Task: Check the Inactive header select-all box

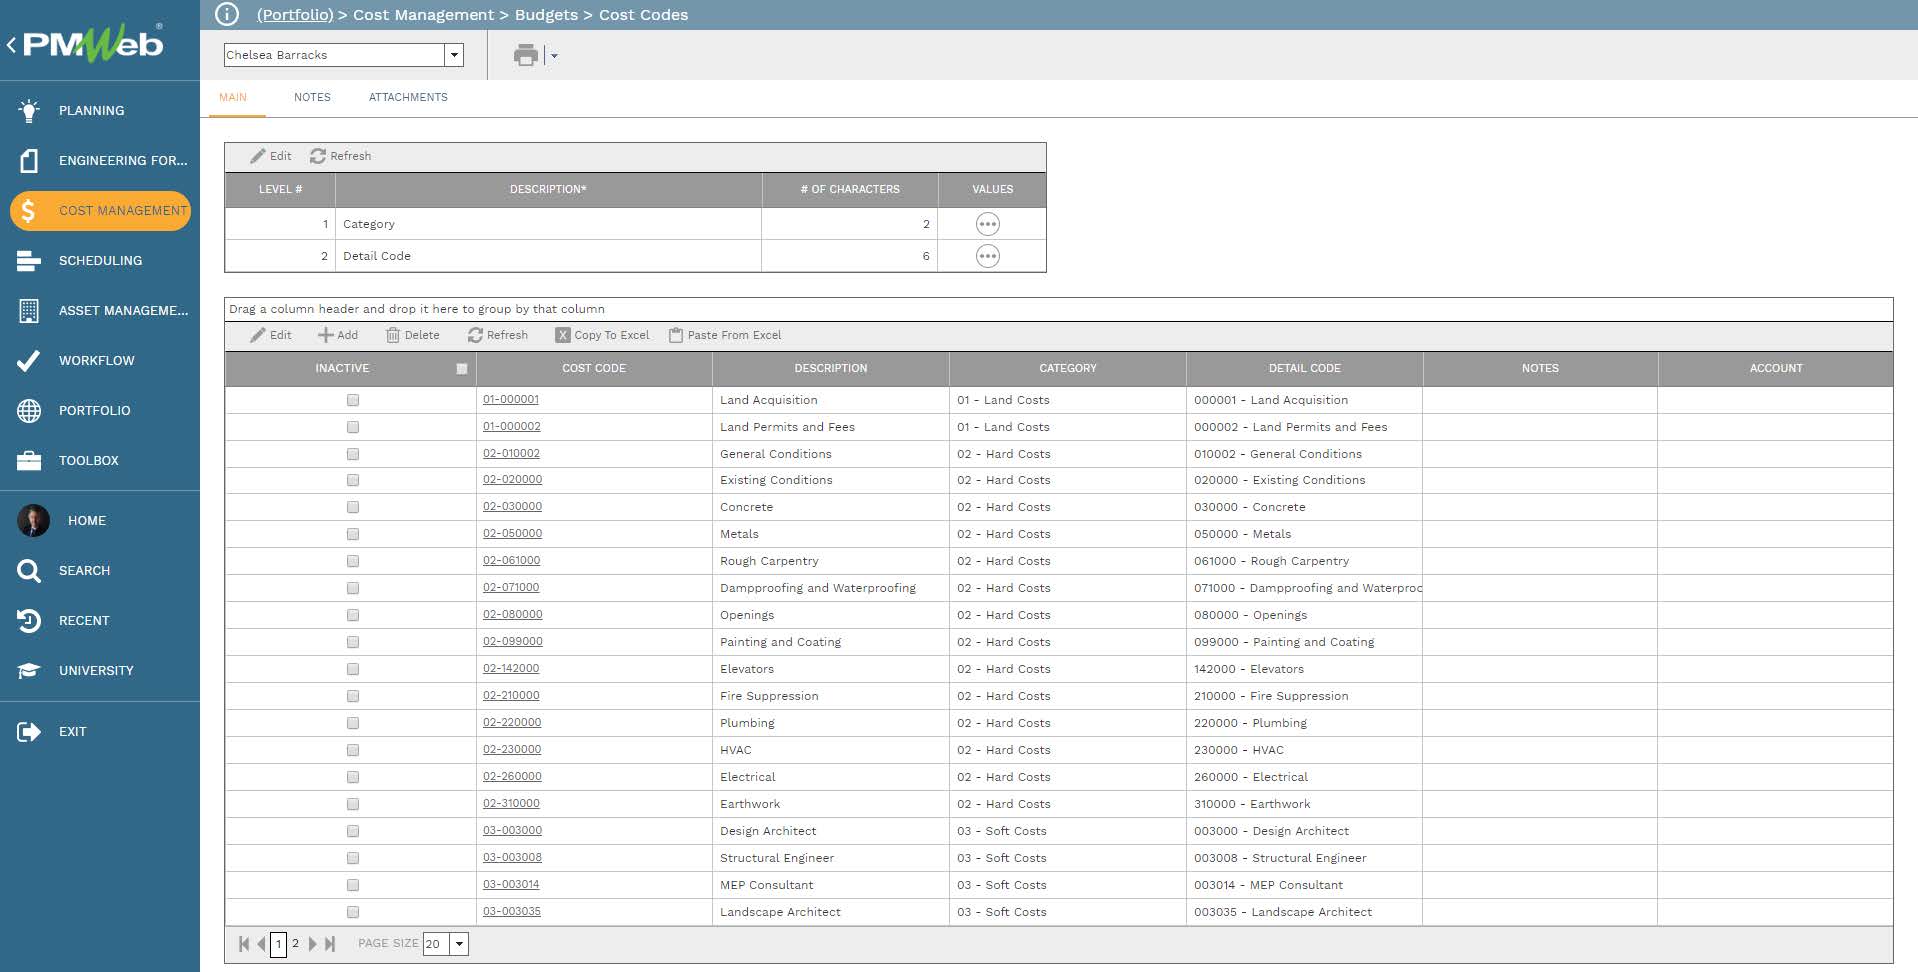Action: coord(462,368)
